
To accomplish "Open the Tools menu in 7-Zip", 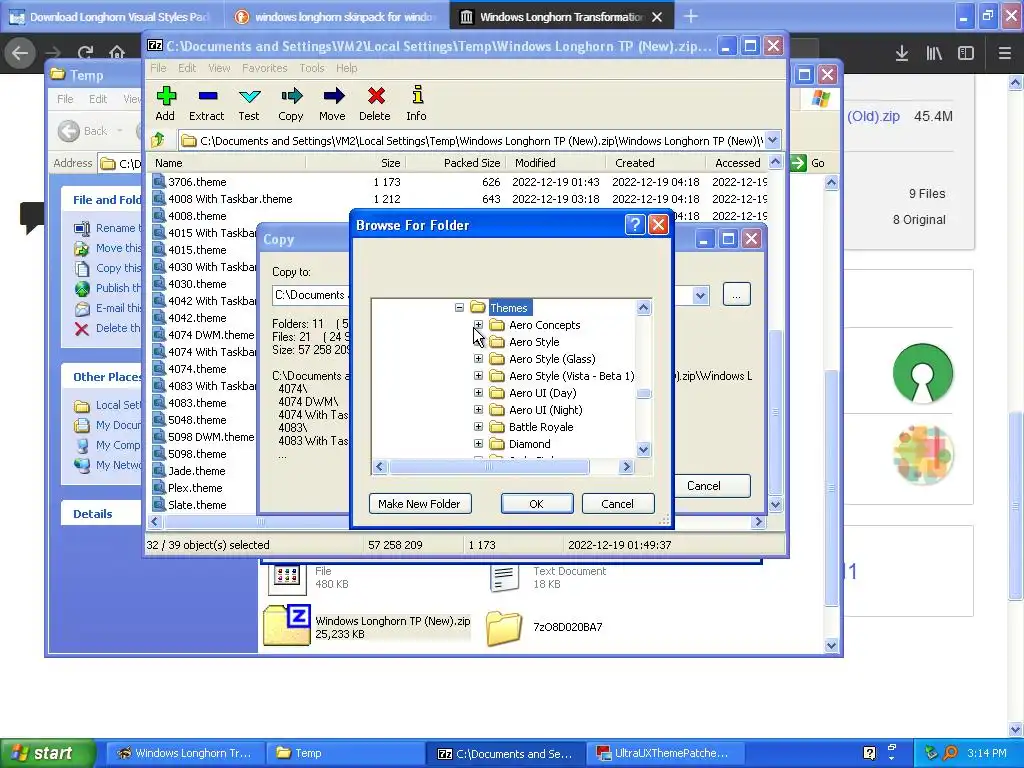I will 312,68.
